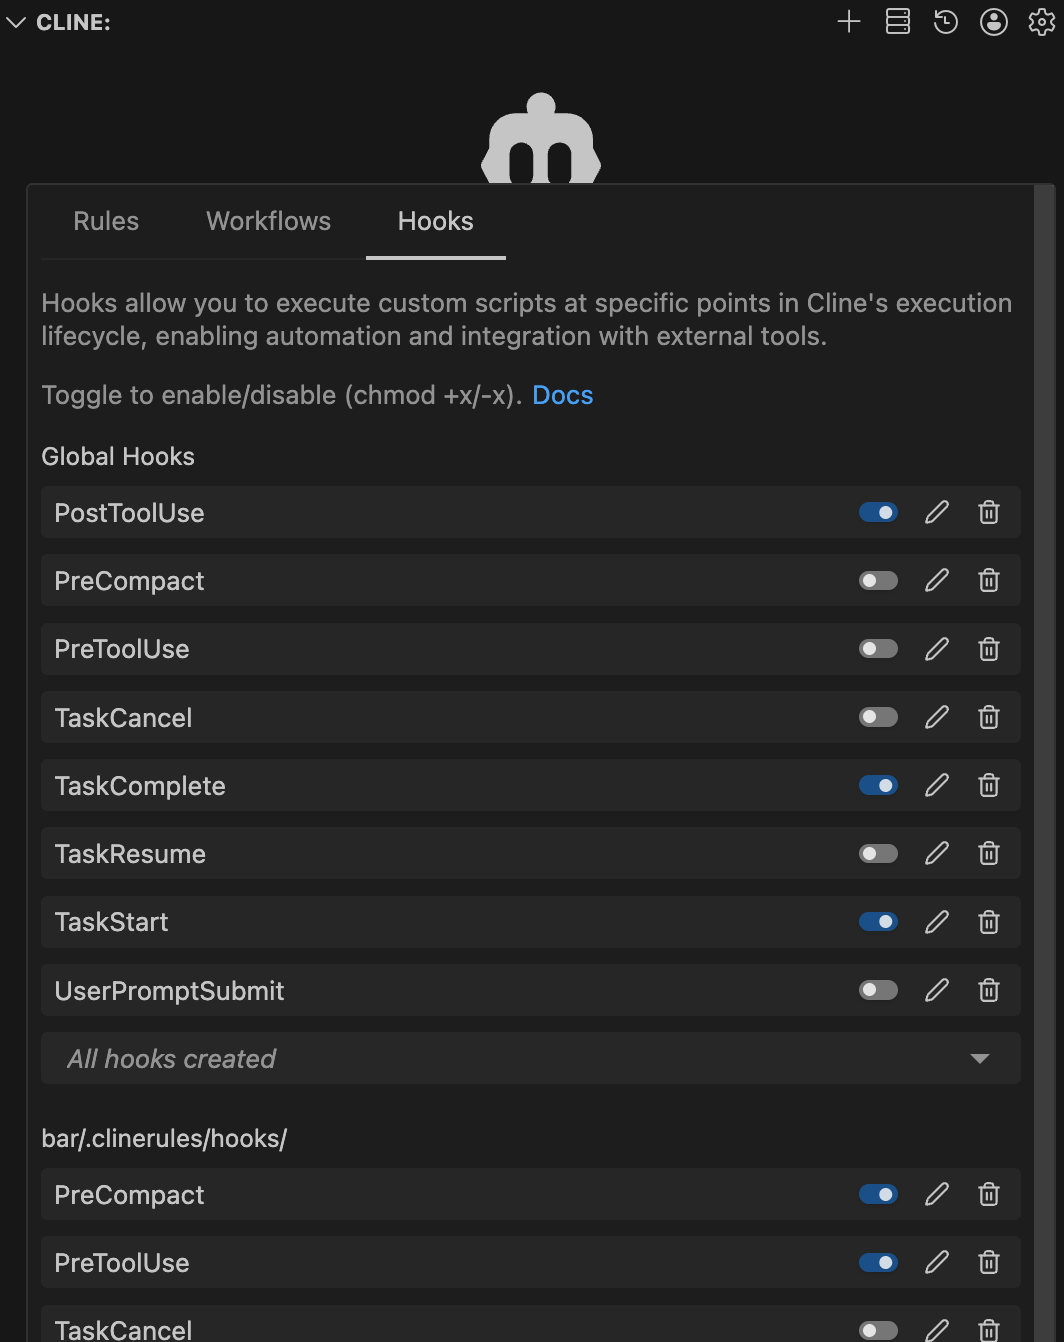Screen dimensions: 1064x1342
Task: Edit the PostToolUse global hook
Action: (x=936, y=512)
